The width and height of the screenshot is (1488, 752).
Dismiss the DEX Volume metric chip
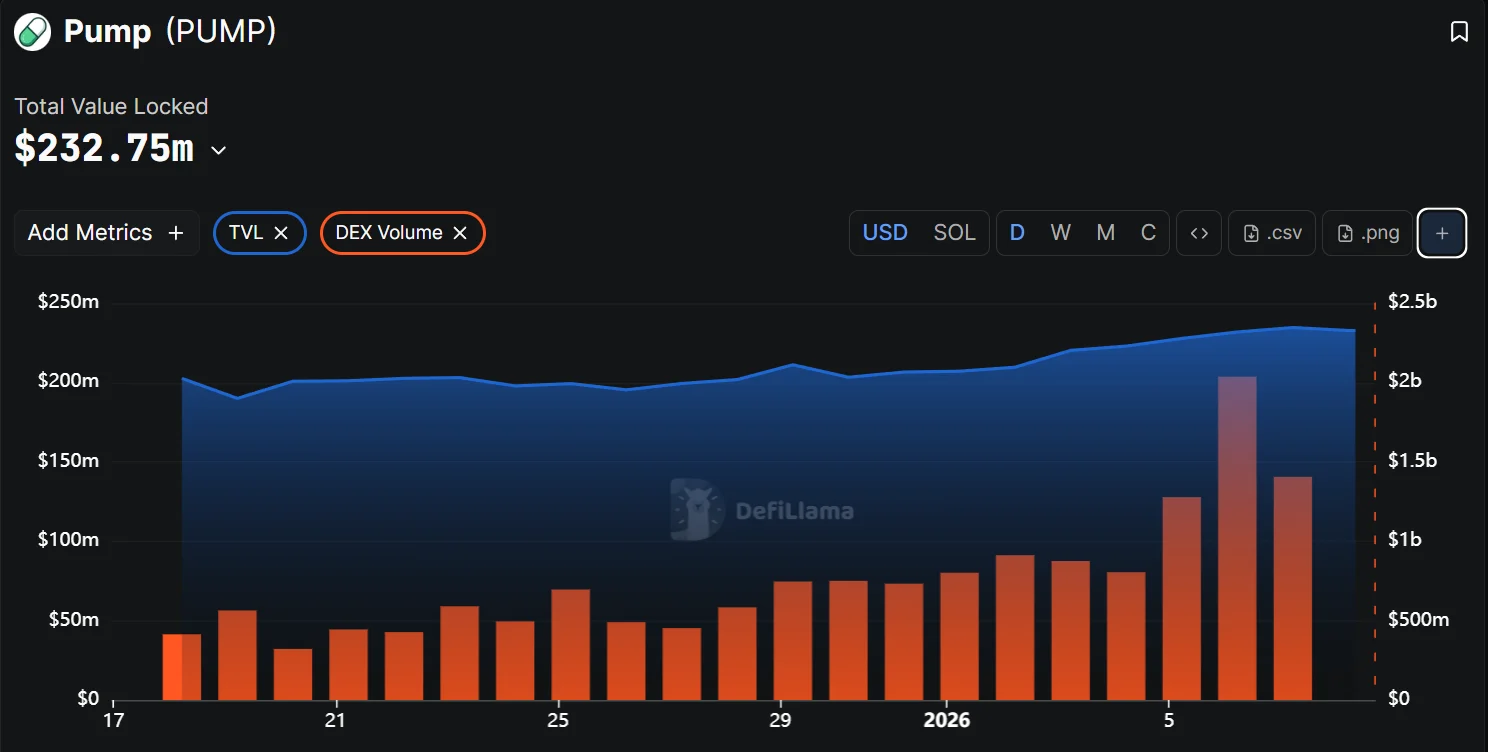pos(459,232)
